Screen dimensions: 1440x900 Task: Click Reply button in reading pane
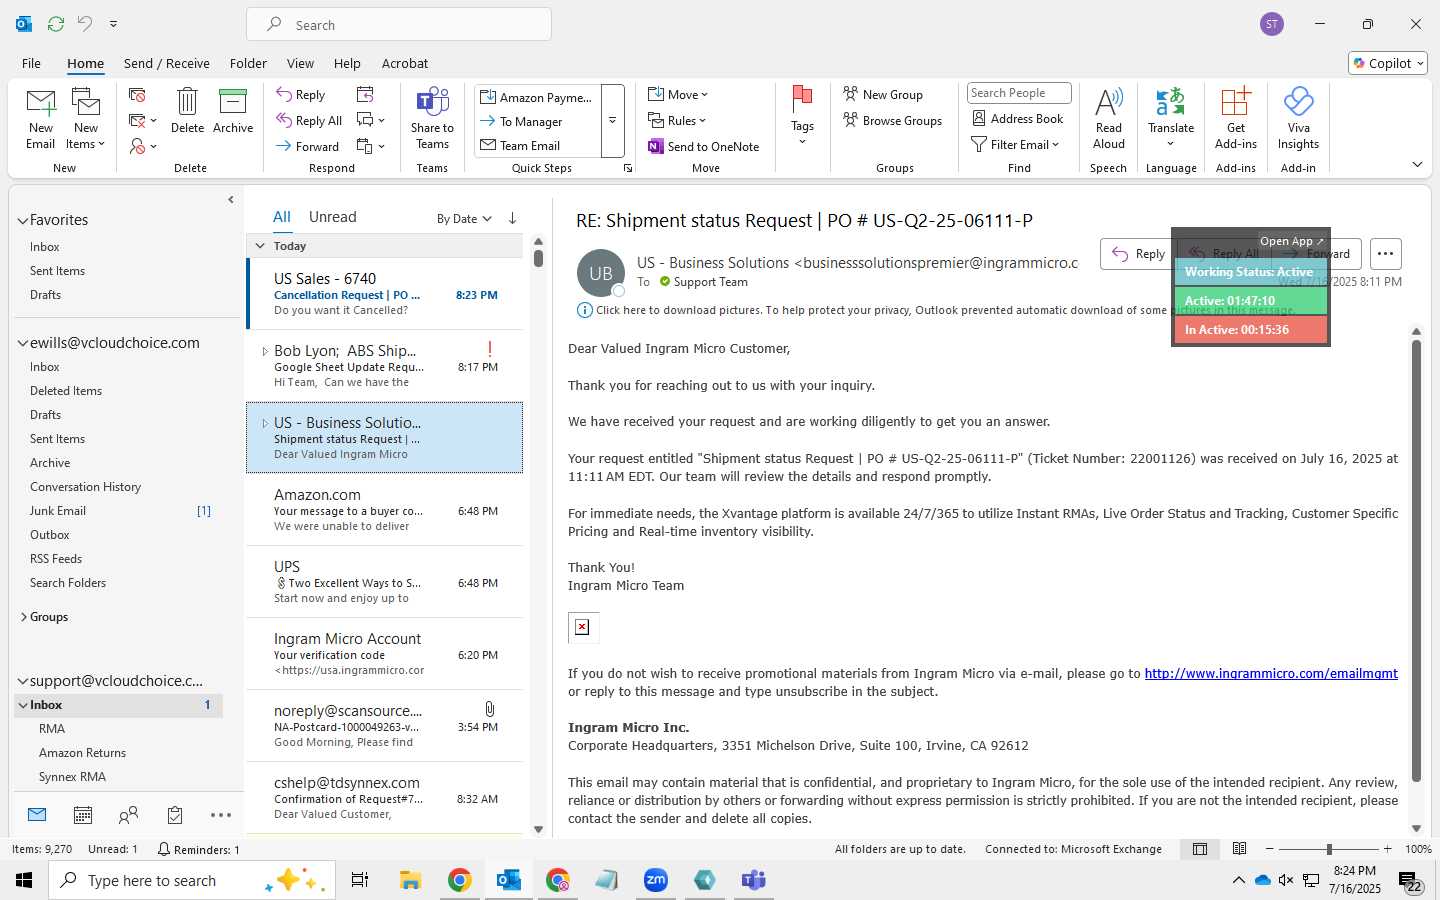pos(1138,254)
